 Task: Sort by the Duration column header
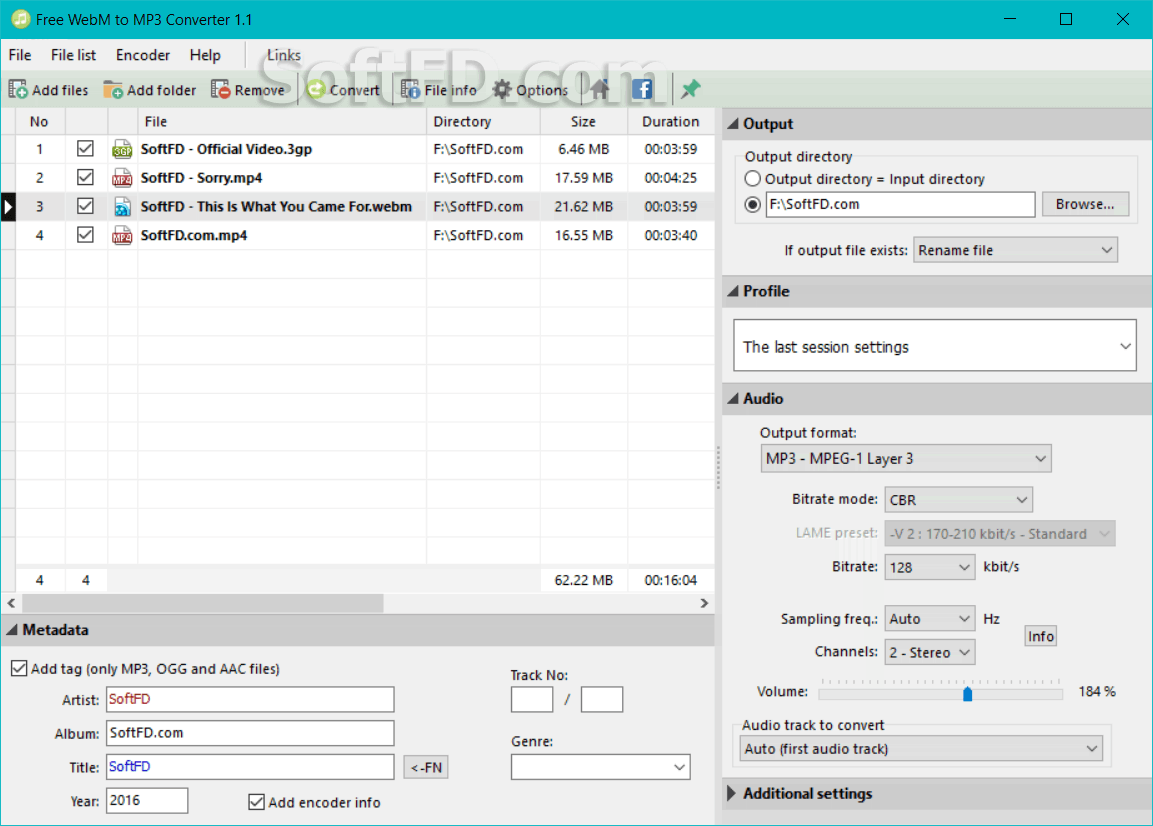tap(671, 122)
